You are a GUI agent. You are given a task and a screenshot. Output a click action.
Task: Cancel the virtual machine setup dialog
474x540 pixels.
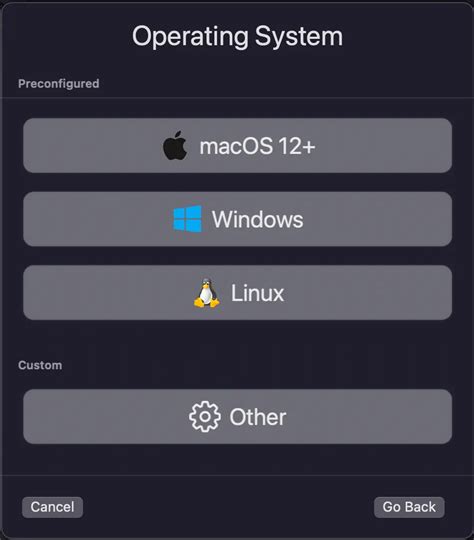pos(52,507)
